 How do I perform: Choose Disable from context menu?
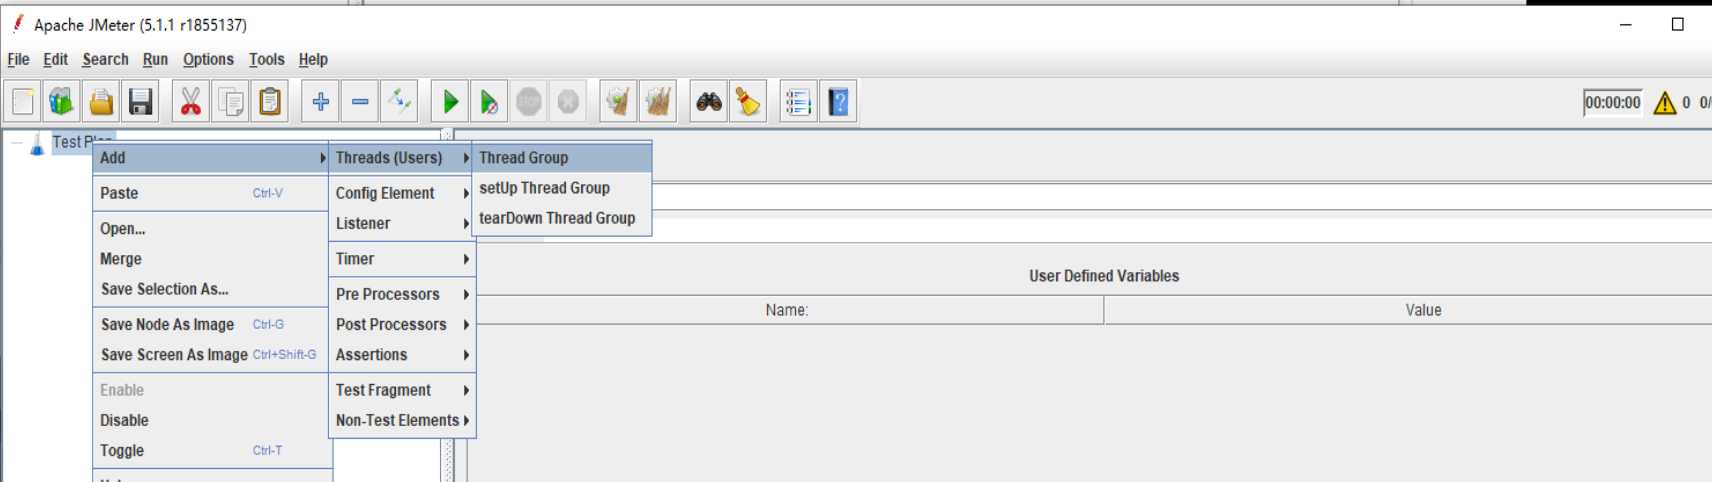(211, 421)
